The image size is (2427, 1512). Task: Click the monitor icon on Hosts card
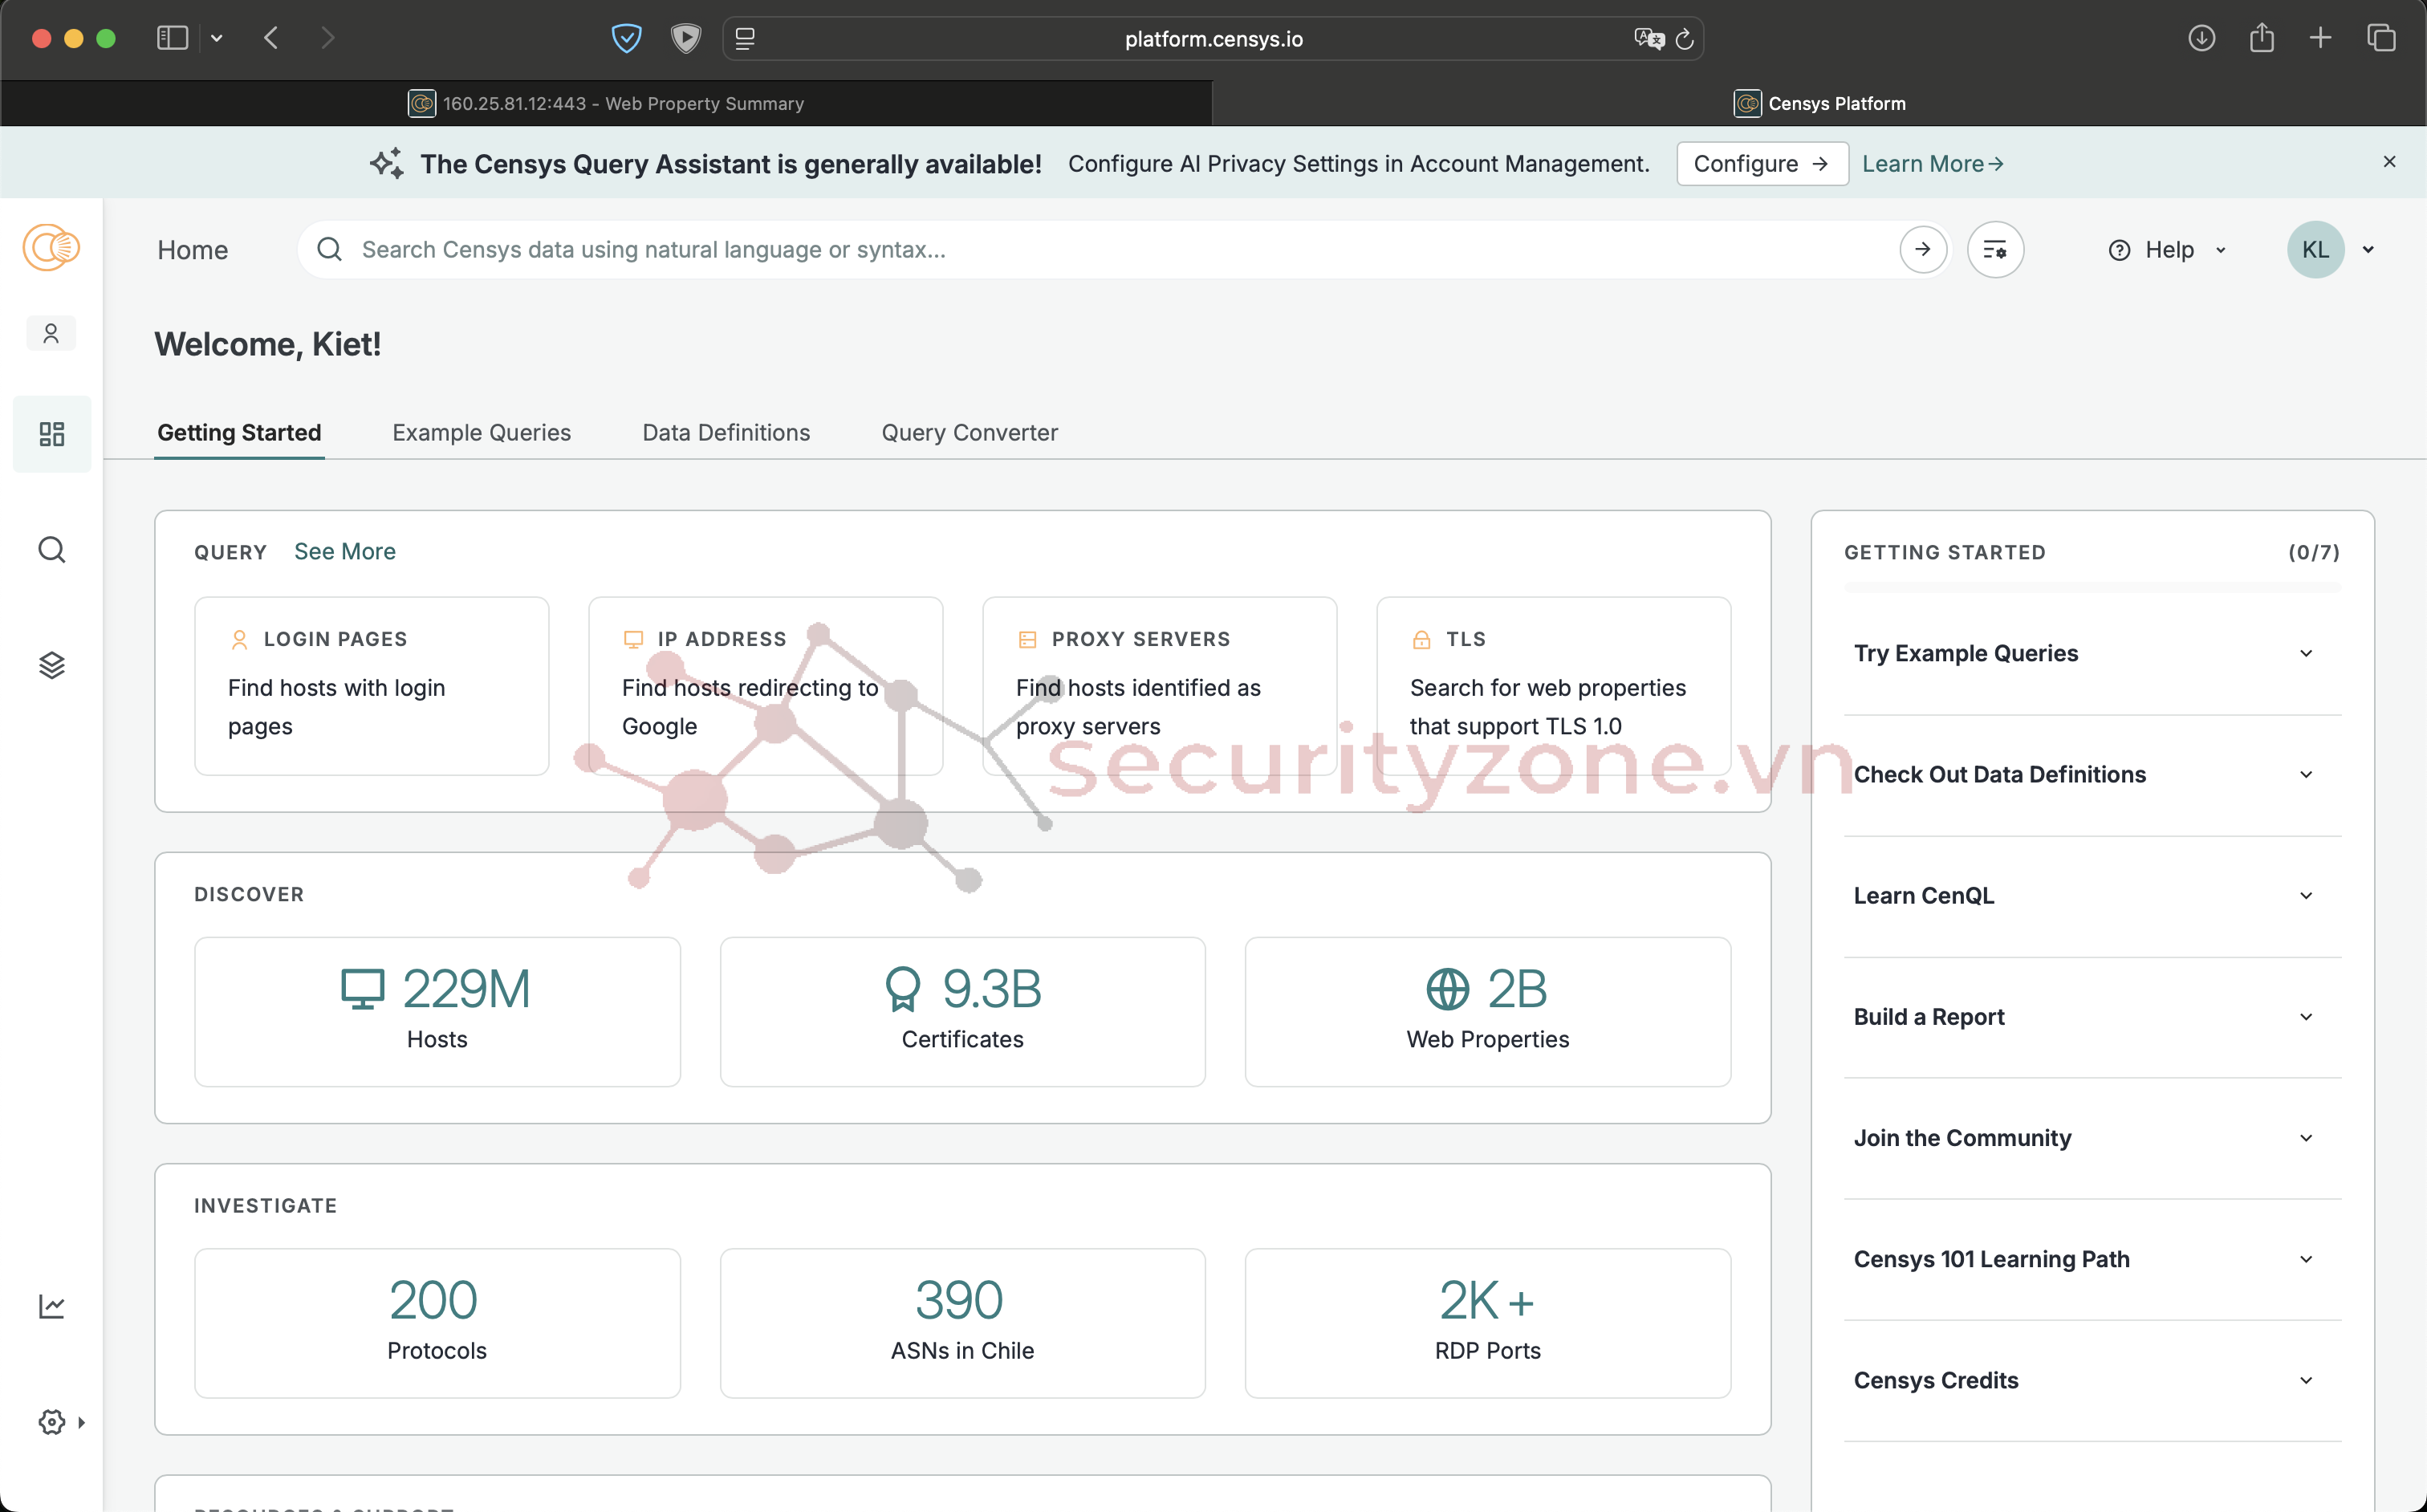[362, 989]
